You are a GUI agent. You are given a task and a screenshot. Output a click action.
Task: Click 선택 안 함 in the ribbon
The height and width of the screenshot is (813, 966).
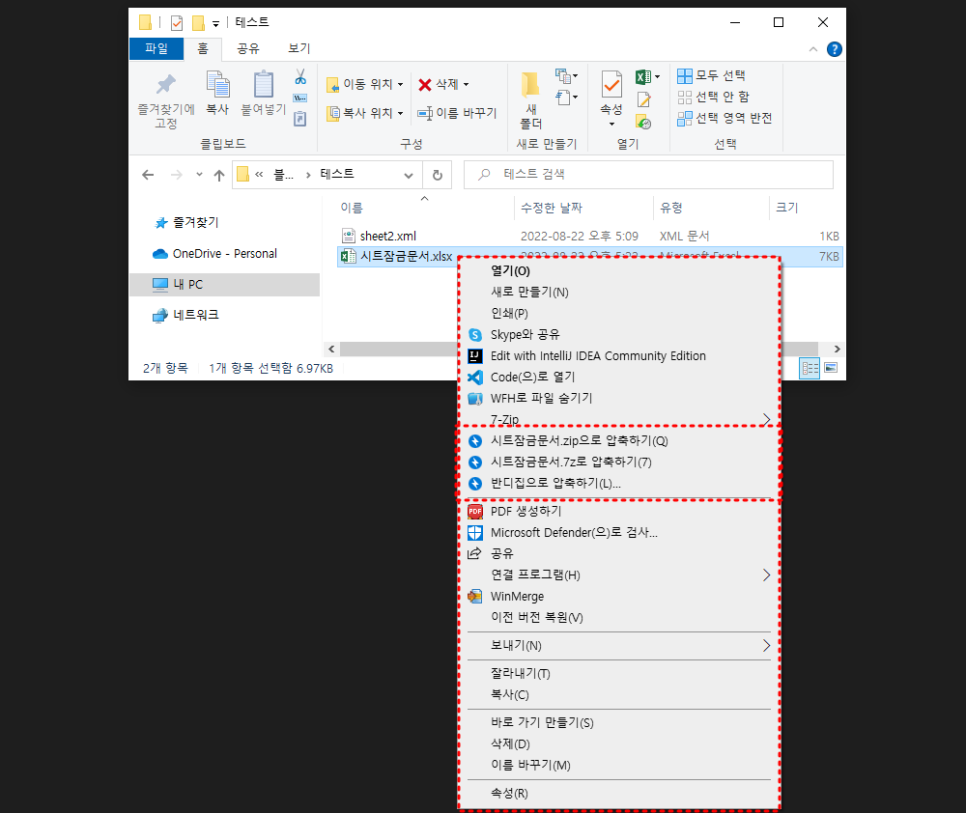(713, 97)
